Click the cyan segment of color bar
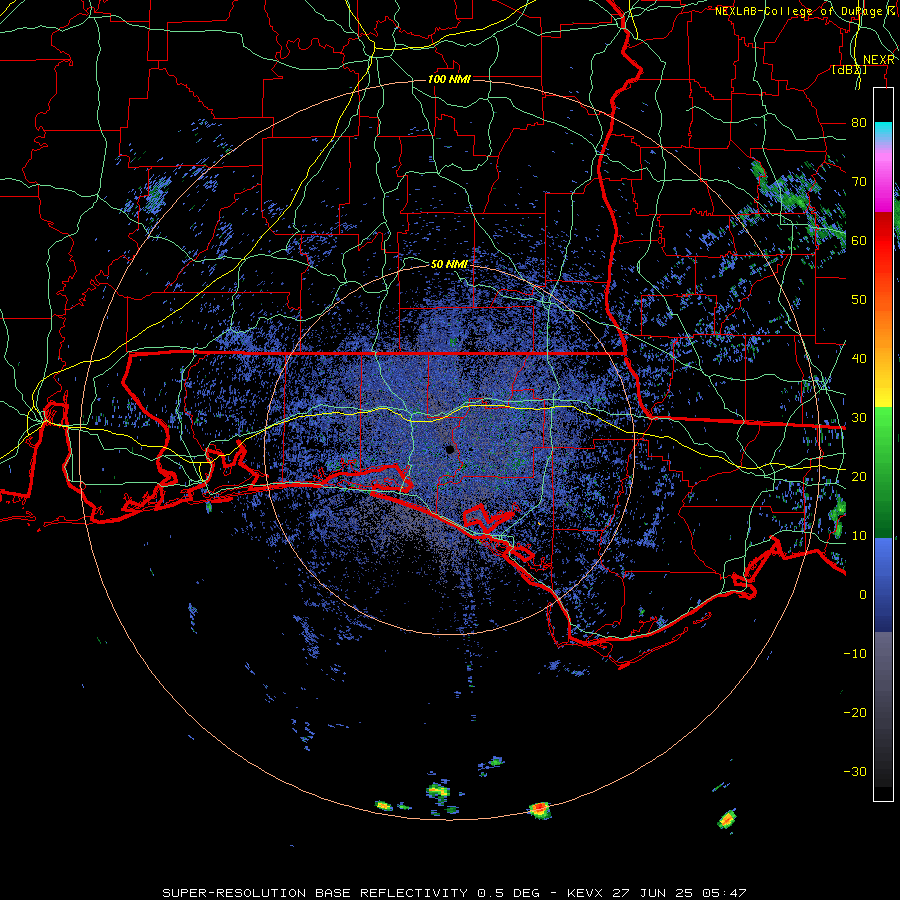 pos(883,131)
